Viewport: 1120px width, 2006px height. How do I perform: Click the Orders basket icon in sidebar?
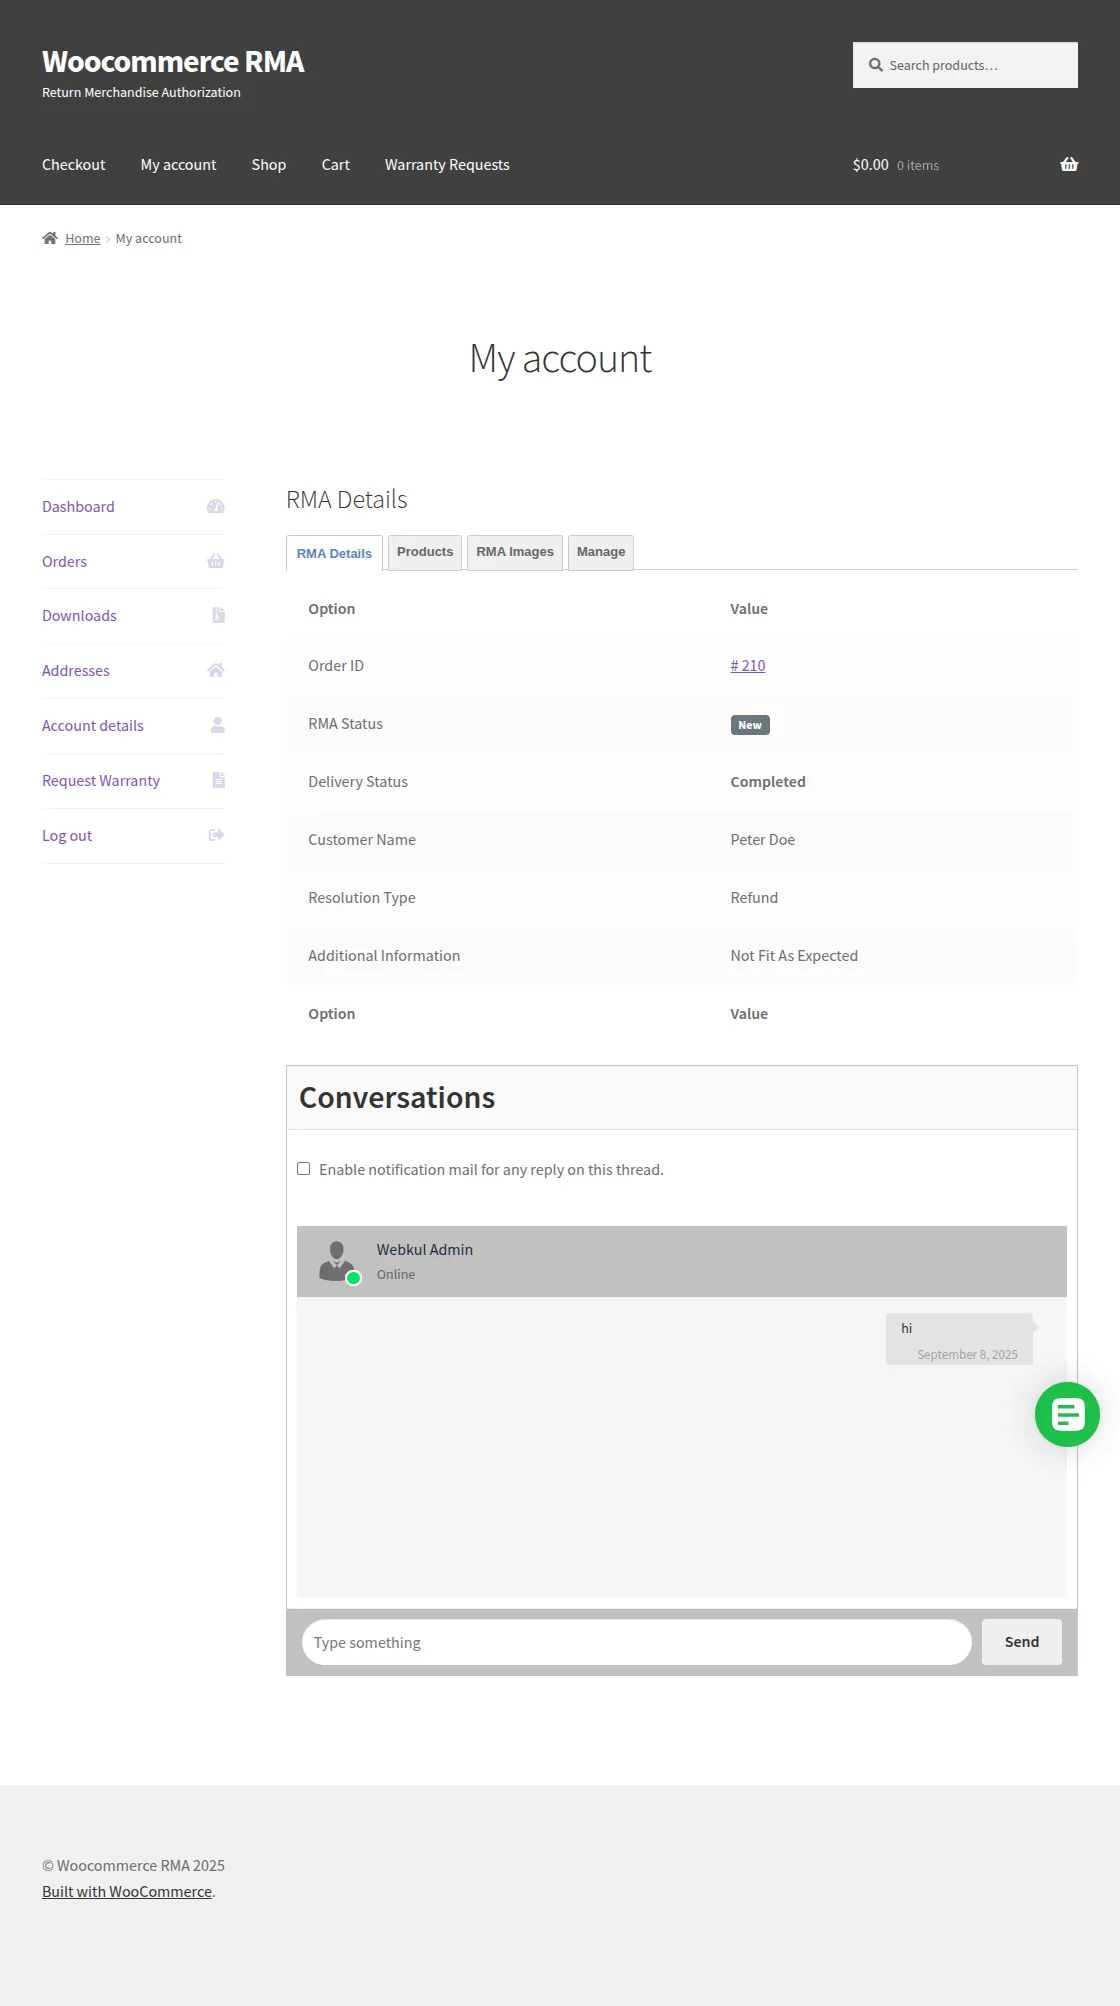(x=215, y=562)
